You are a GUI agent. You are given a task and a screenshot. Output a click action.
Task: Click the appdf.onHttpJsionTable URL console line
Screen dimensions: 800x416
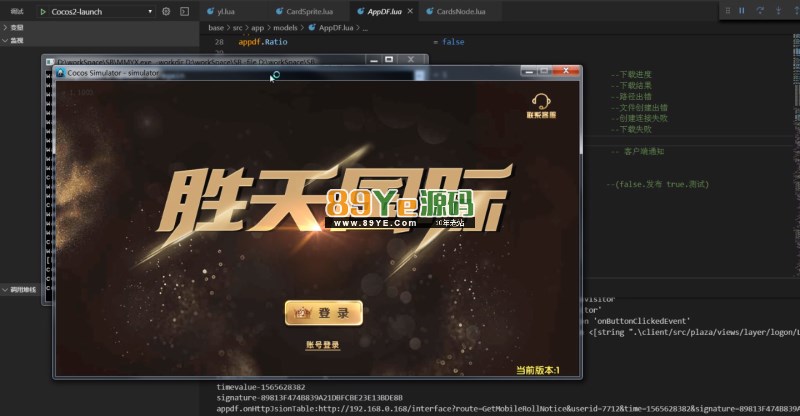click(x=508, y=409)
